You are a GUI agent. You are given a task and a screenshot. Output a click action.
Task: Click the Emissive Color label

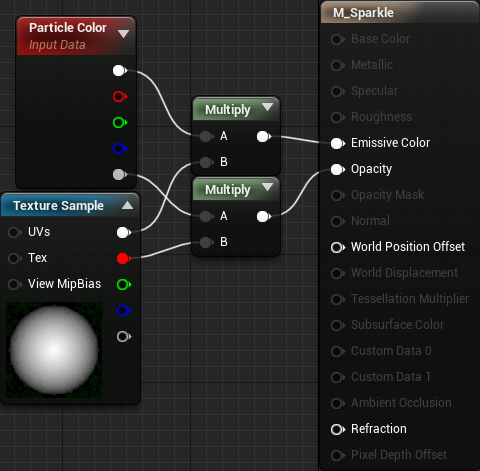tap(390, 143)
